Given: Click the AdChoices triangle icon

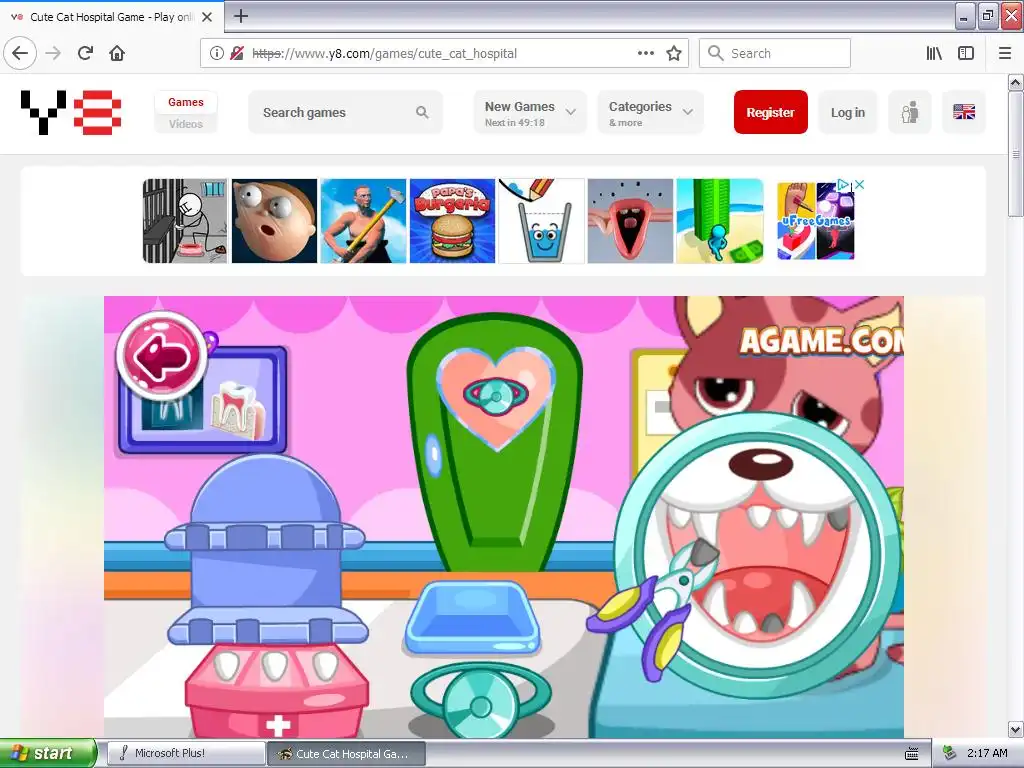Looking at the screenshot, I should [844, 185].
